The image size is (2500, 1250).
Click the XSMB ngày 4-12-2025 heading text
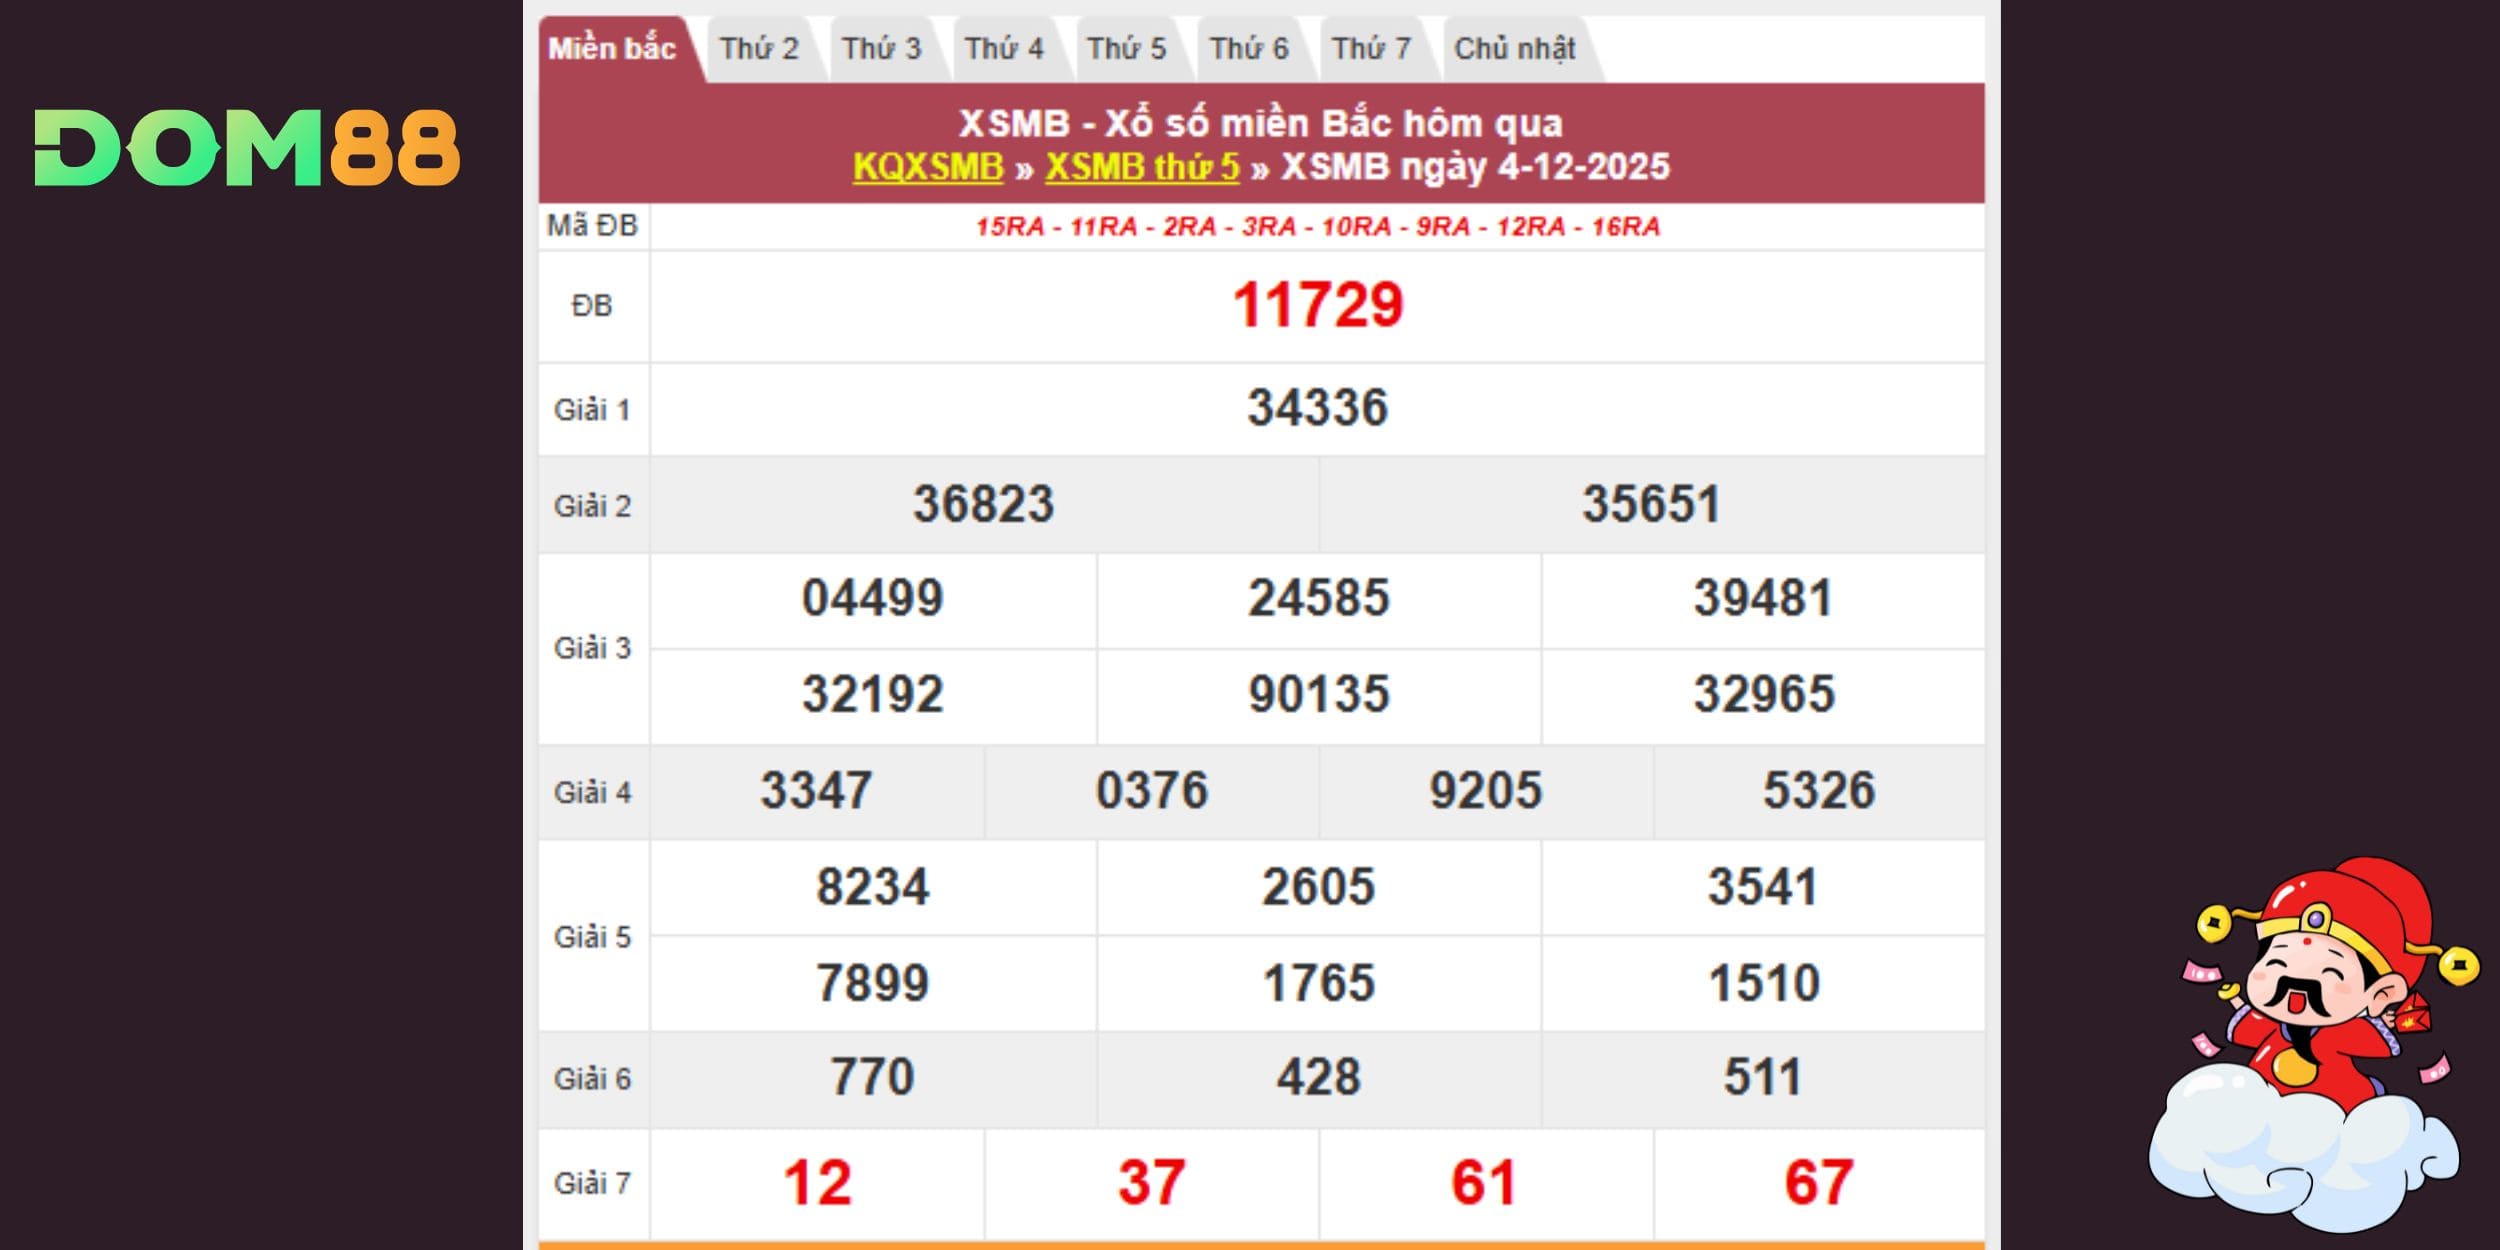click(1475, 167)
